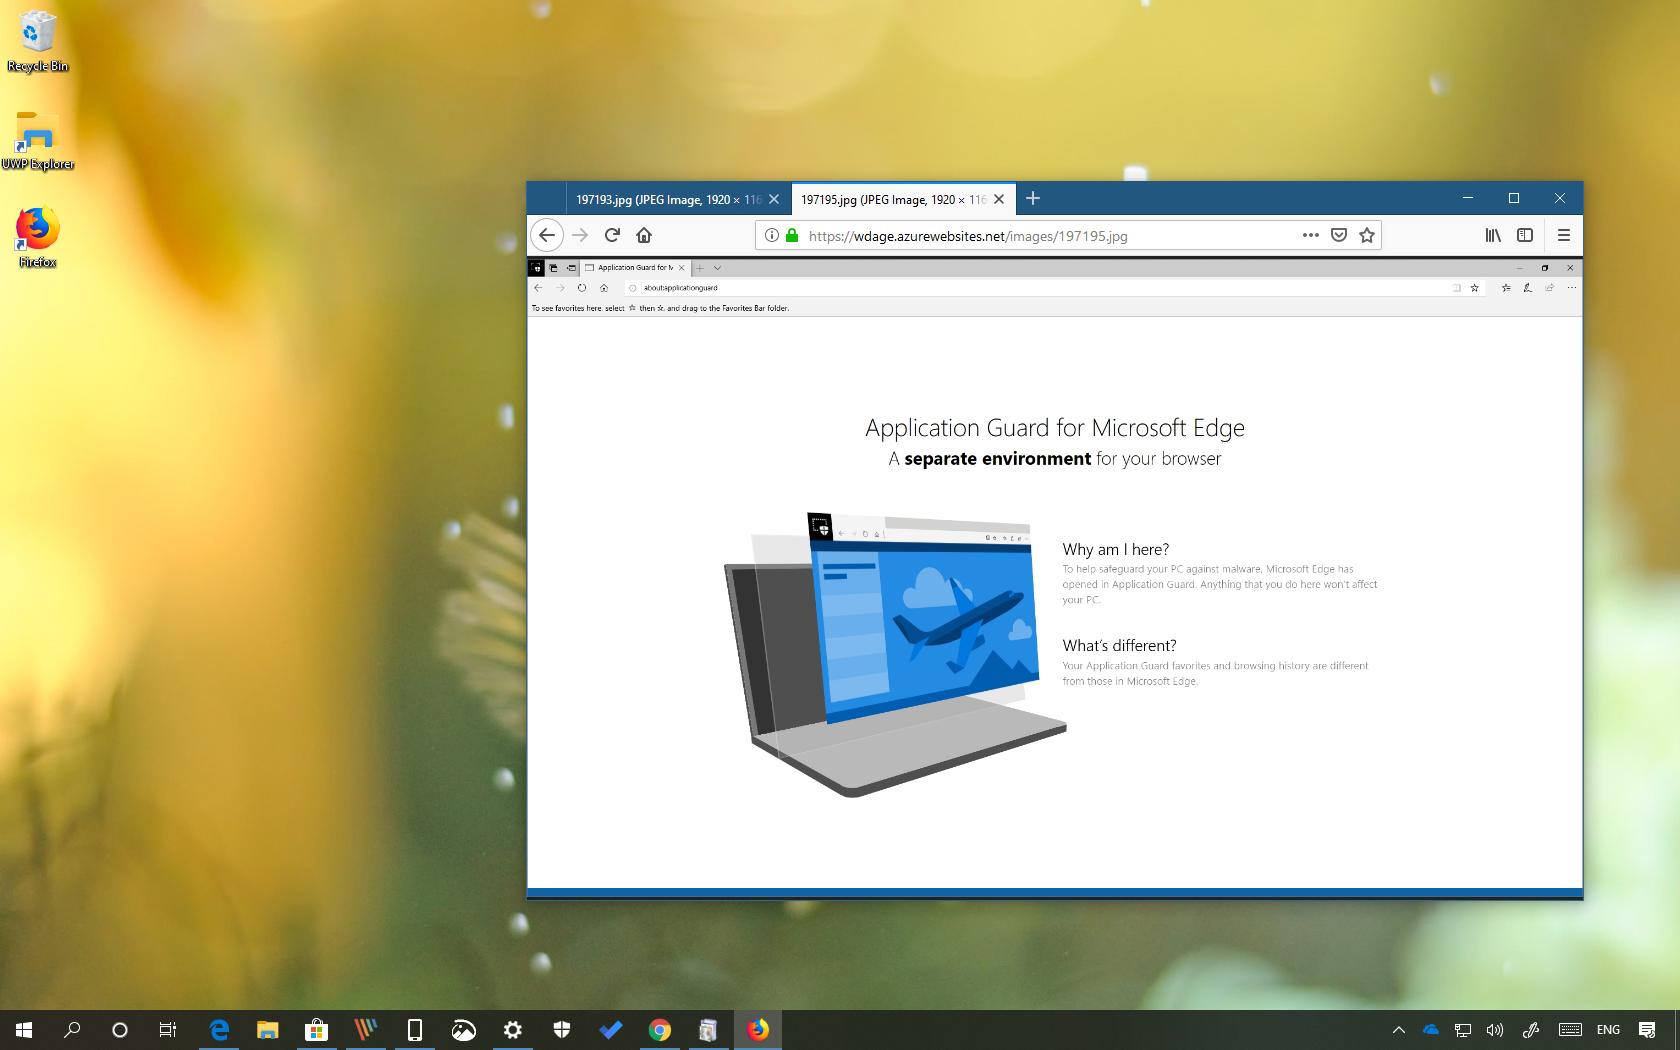This screenshot has height=1050, width=1680.
Task: Bookmark this page with the star
Action: (1367, 235)
